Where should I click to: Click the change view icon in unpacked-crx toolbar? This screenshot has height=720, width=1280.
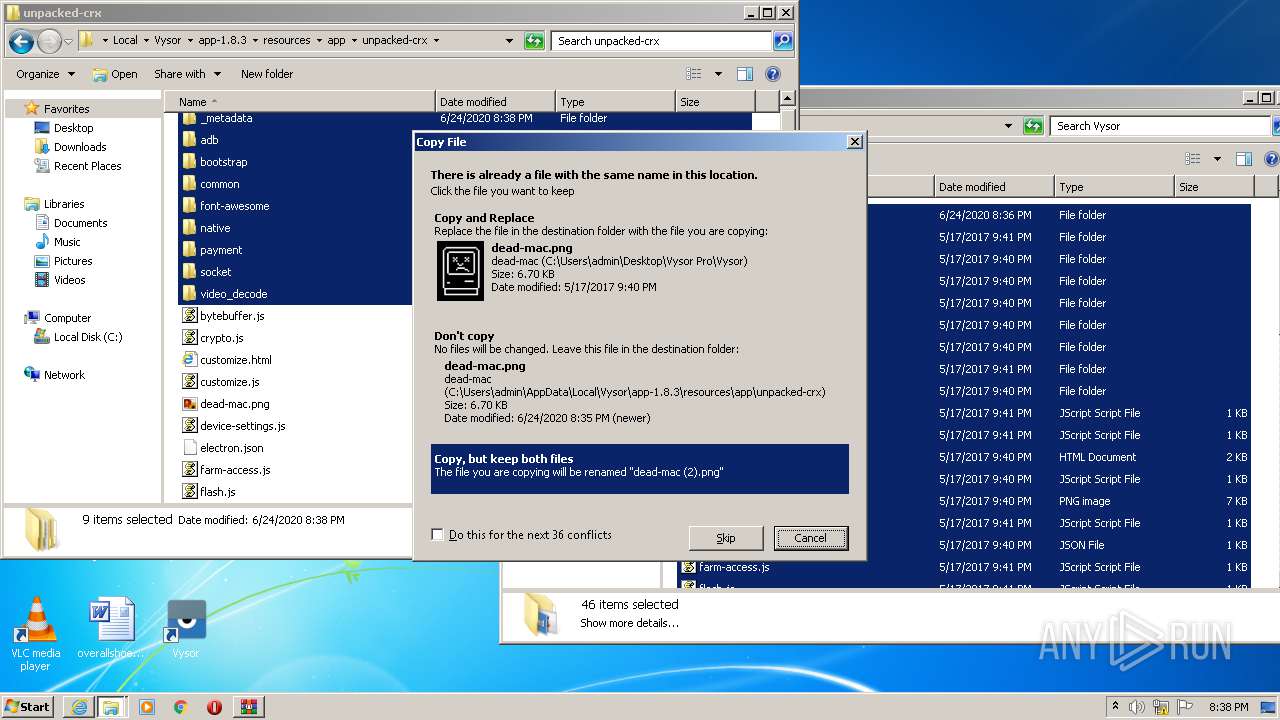694,74
